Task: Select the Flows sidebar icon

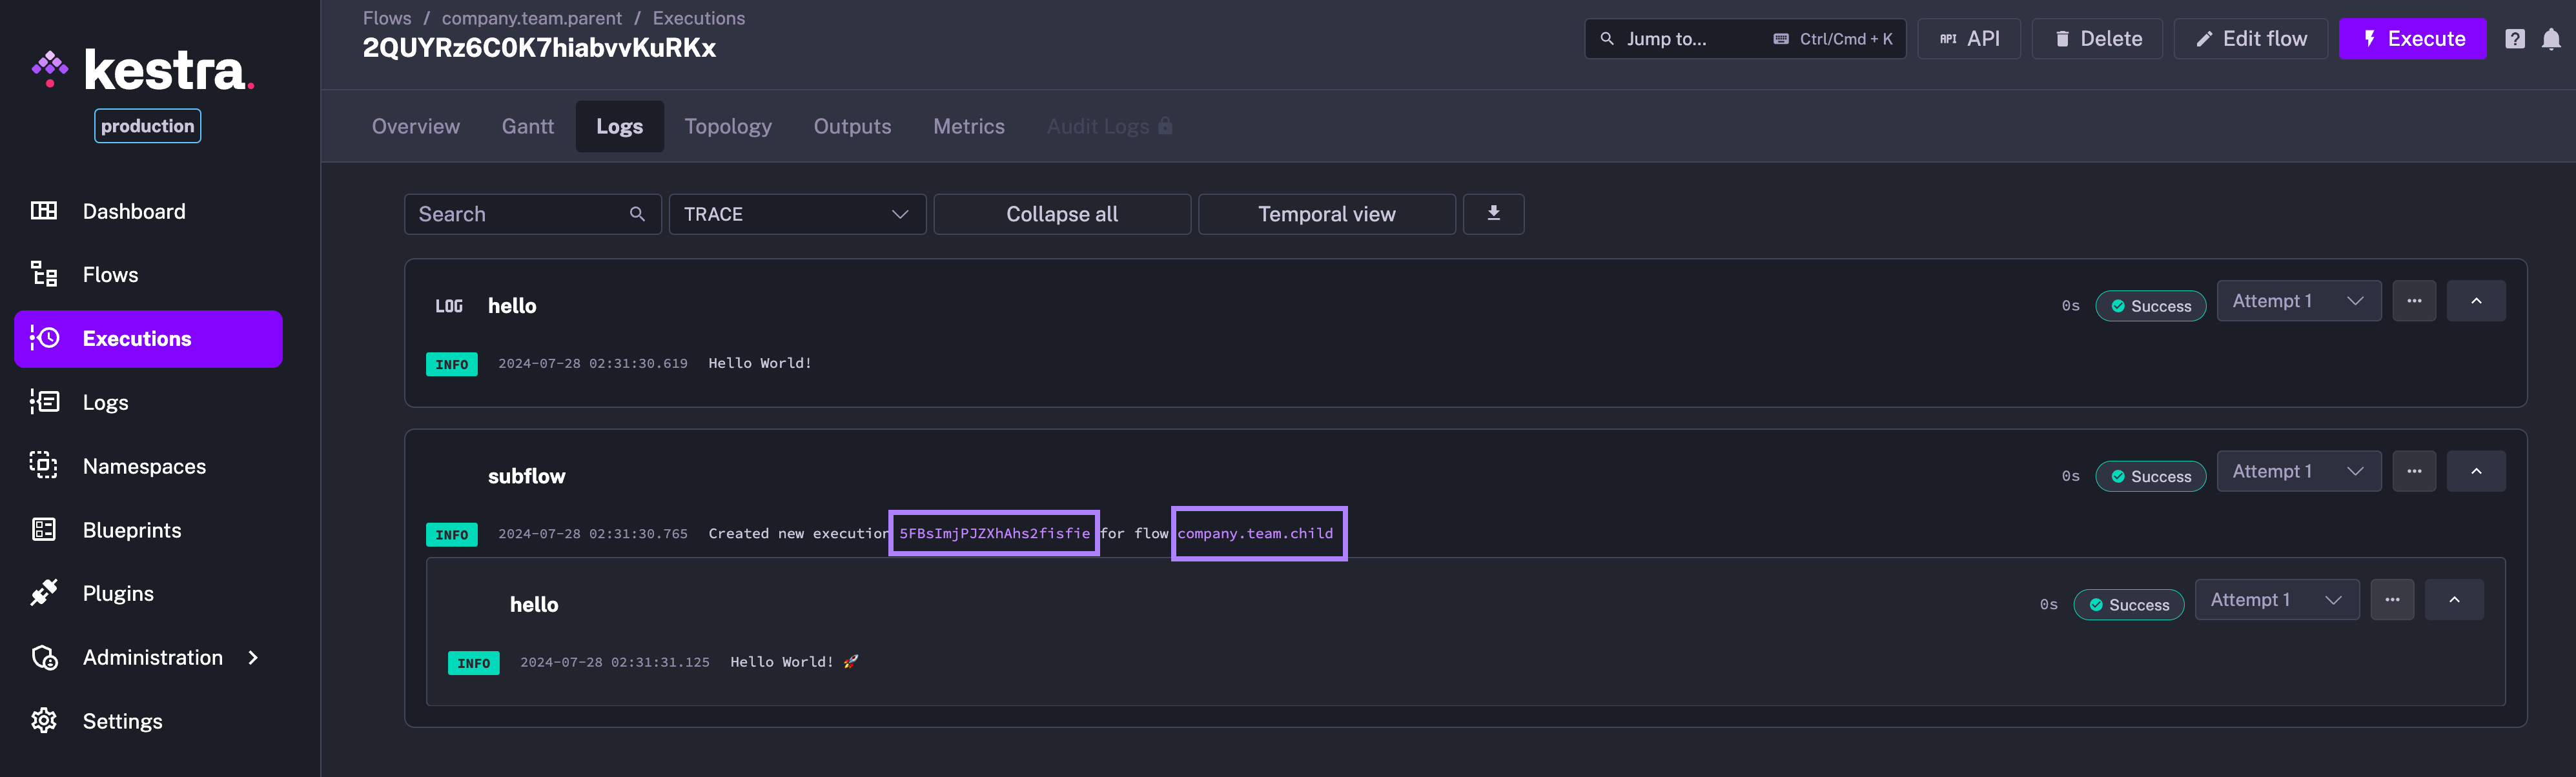Action: click(x=44, y=274)
